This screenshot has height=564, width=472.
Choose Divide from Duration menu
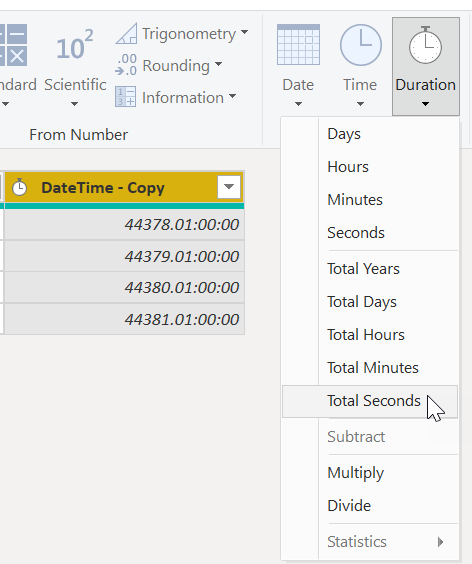370,506
